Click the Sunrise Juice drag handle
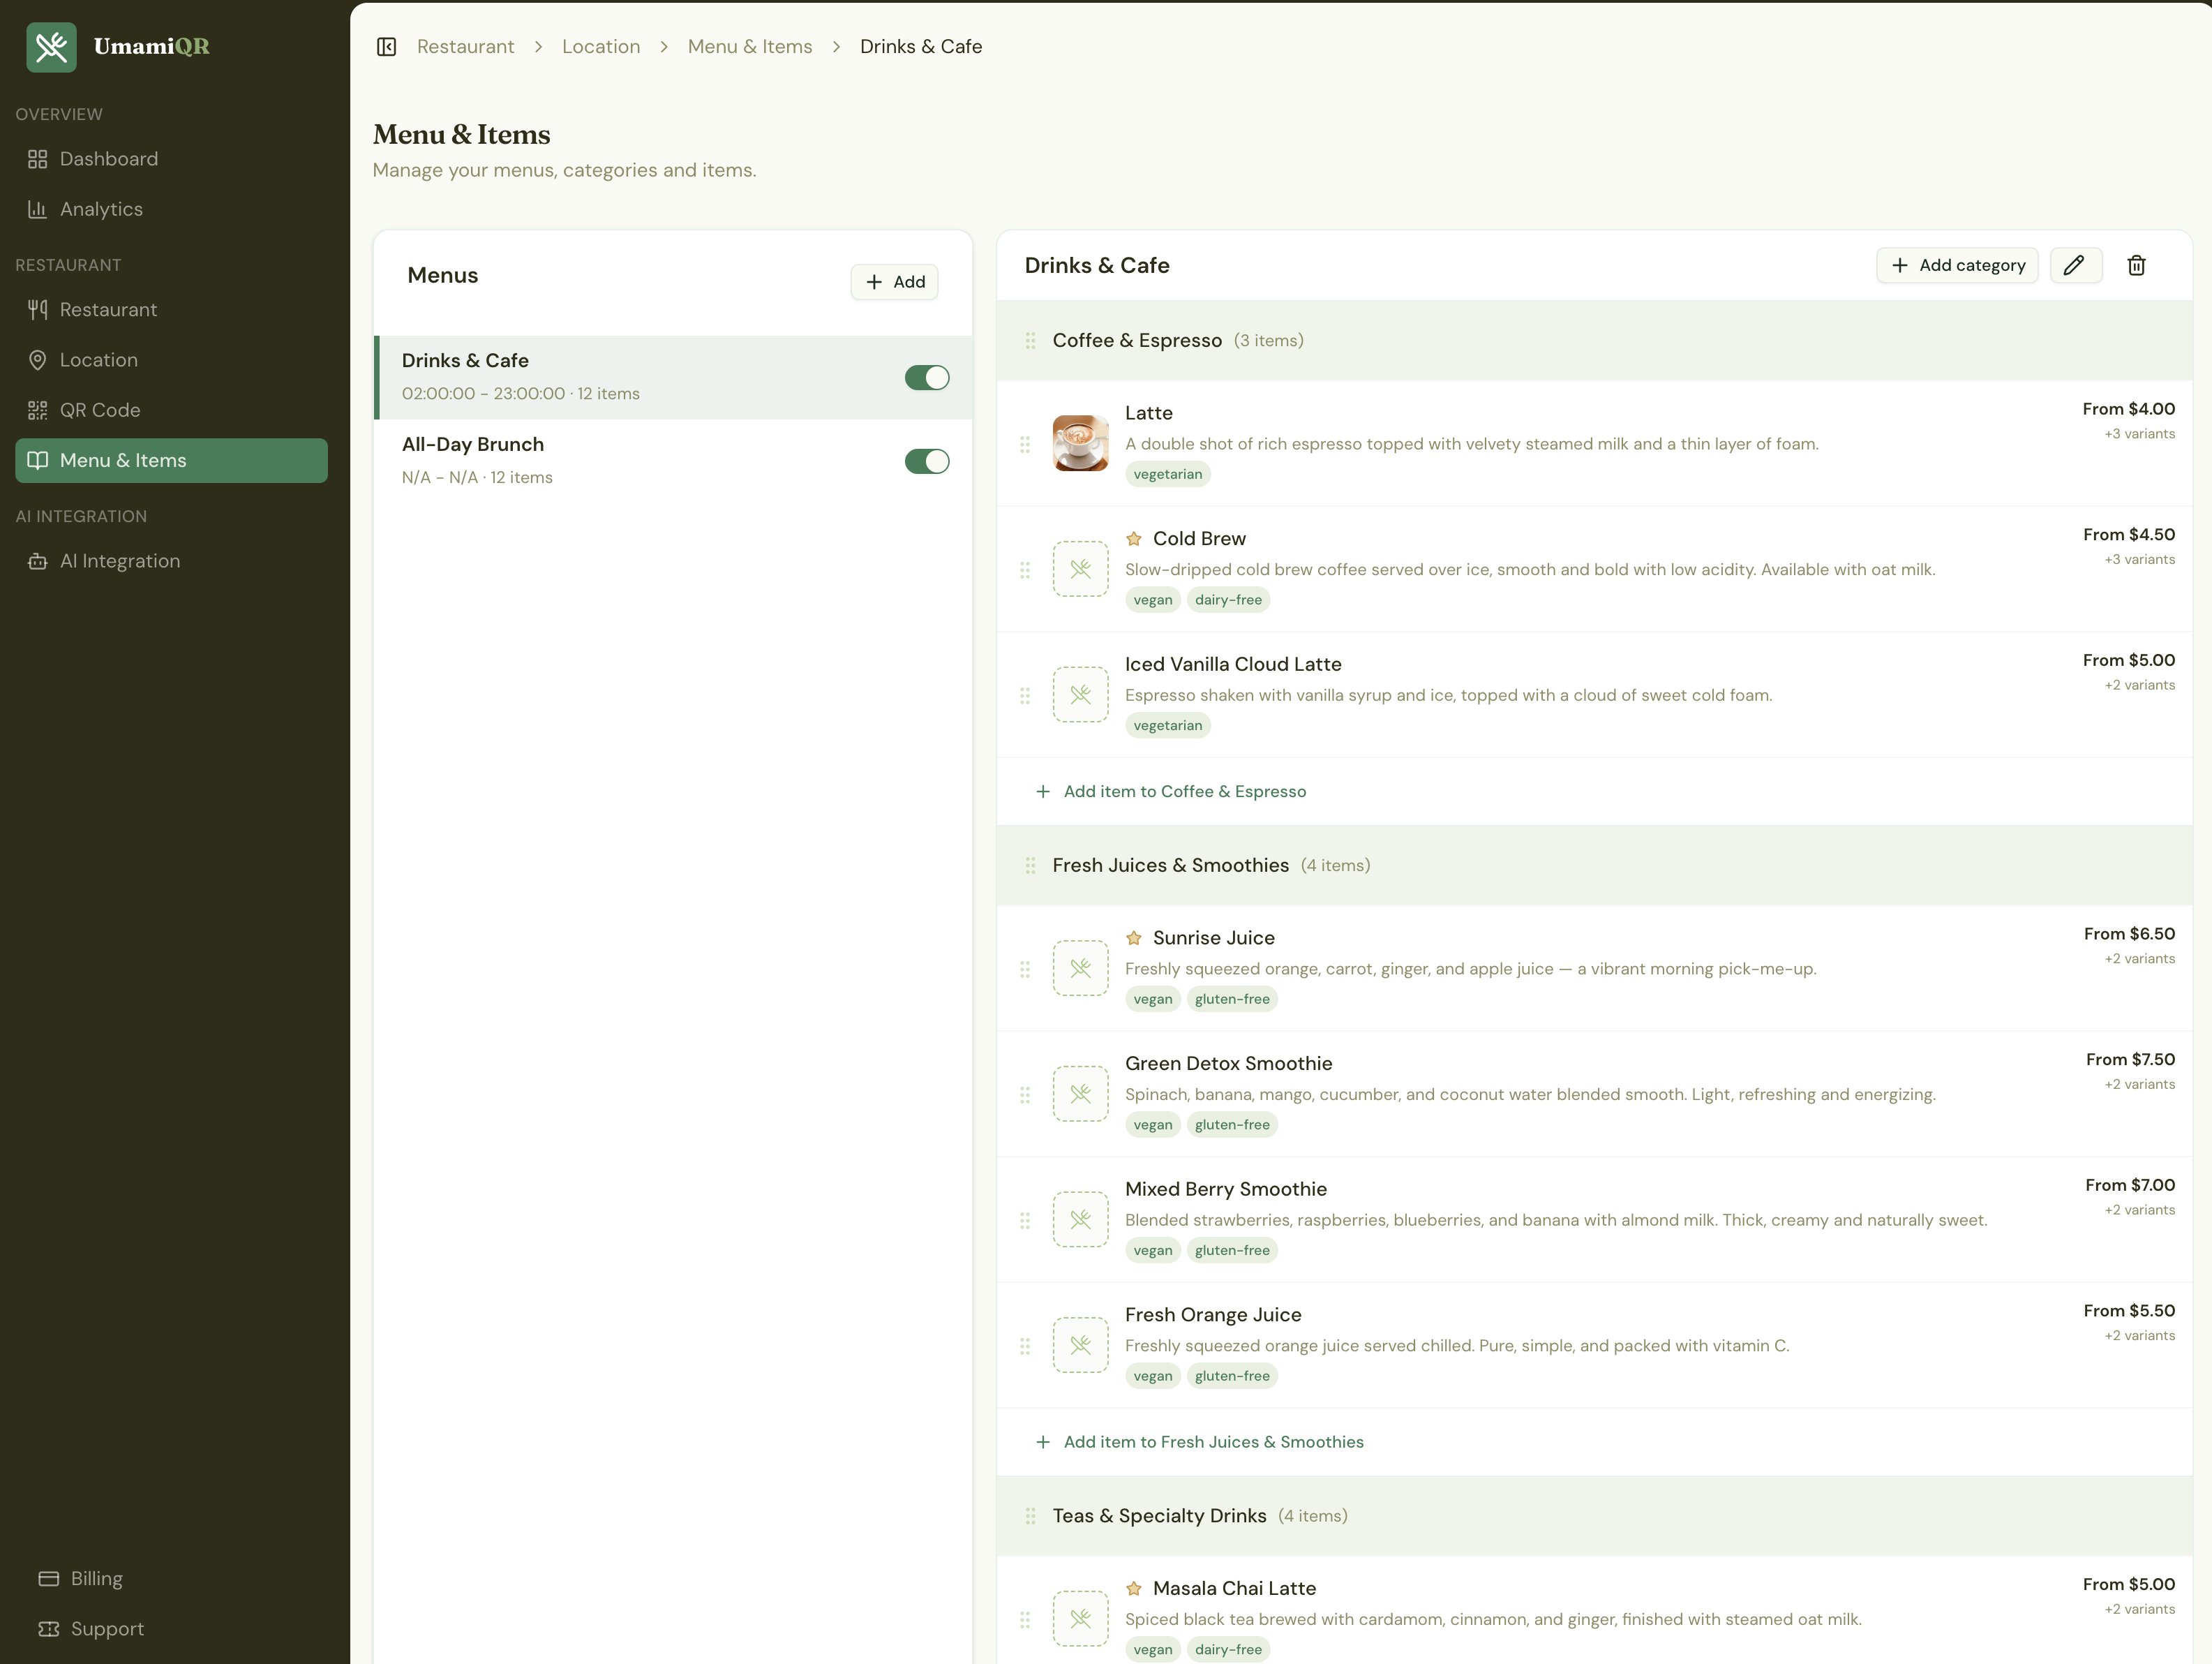The height and width of the screenshot is (1664, 2212). (1025, 969)
